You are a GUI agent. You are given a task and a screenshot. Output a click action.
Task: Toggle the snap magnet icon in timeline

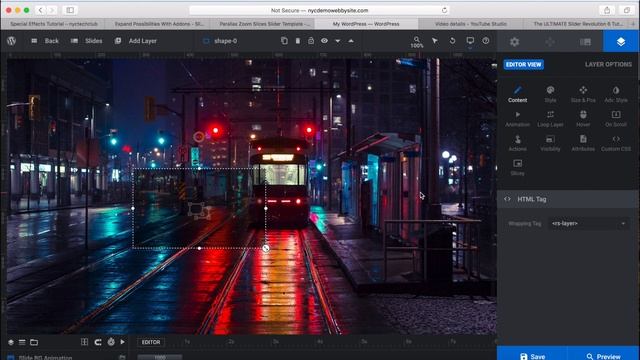98,342
